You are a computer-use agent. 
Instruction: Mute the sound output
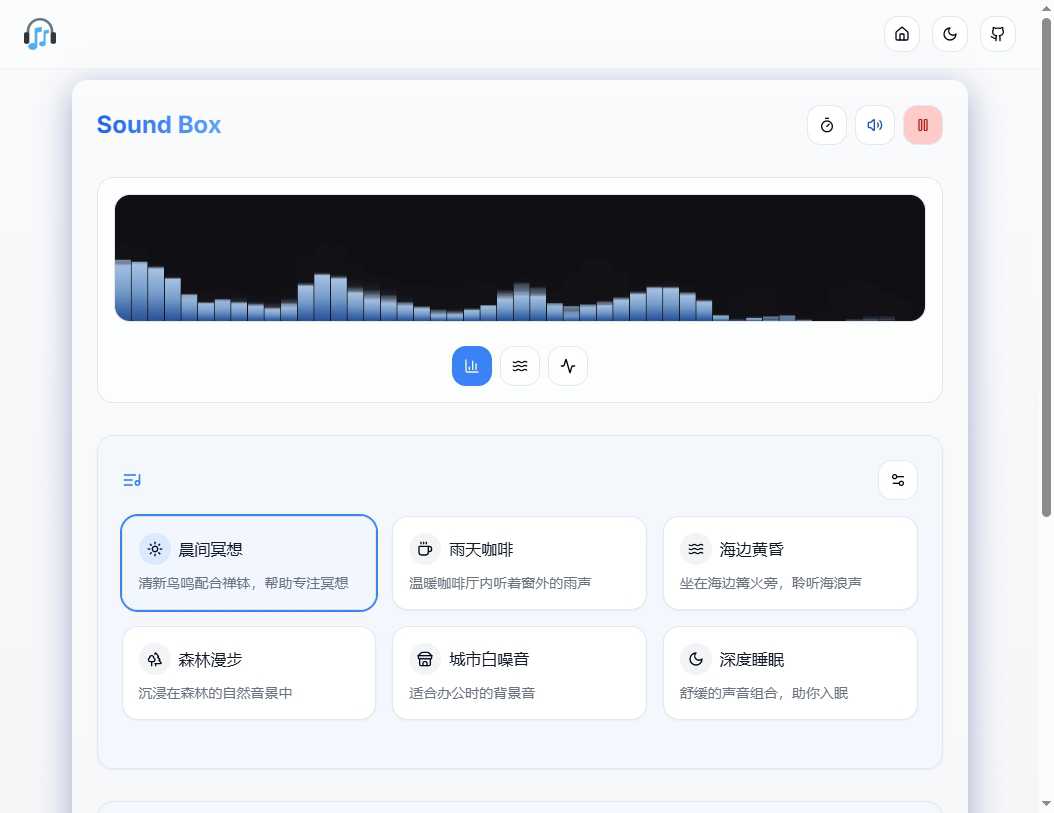pos(874,125)
